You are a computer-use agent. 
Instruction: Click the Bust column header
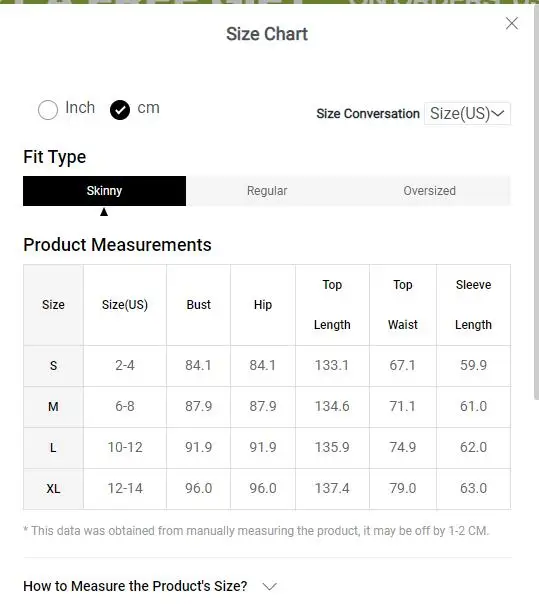coord(198,305)
